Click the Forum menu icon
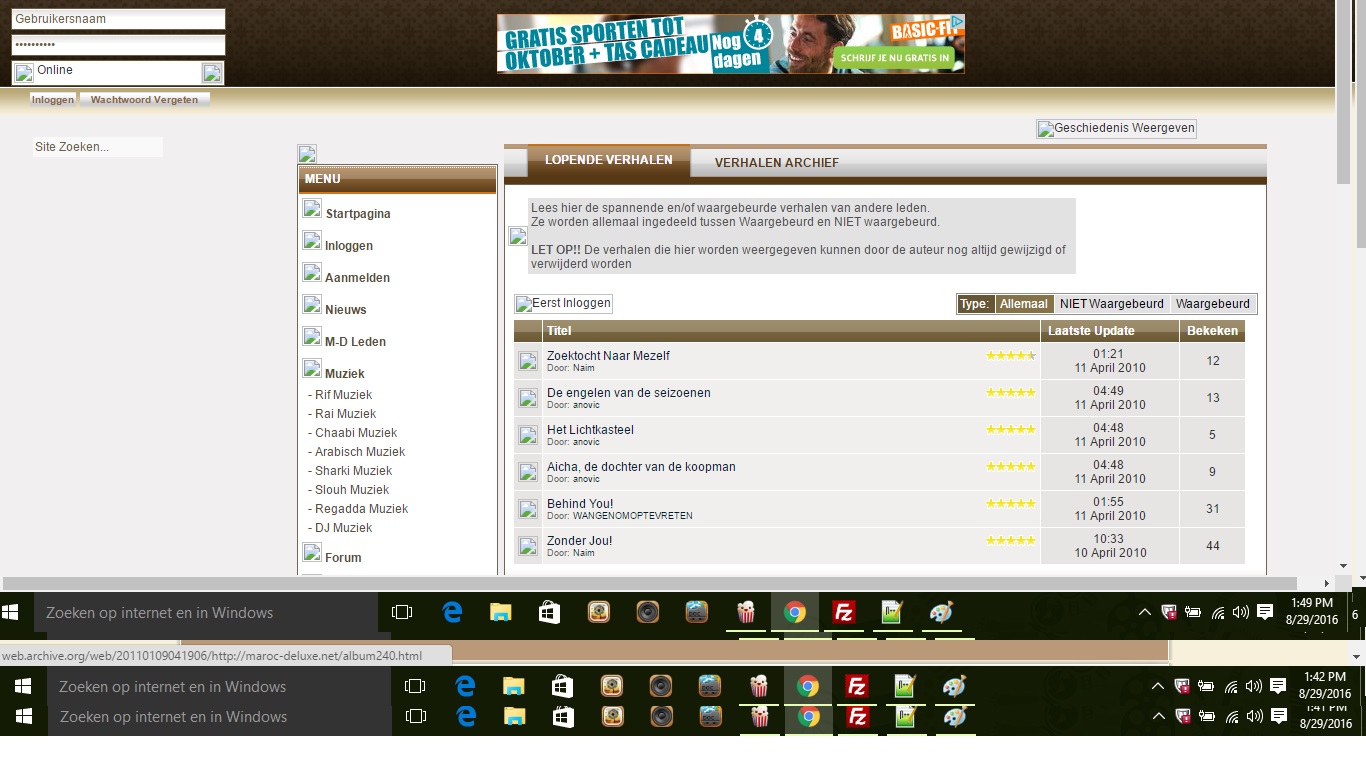Viewport: 1366px width, 768px height. click(x=312, y=554)
